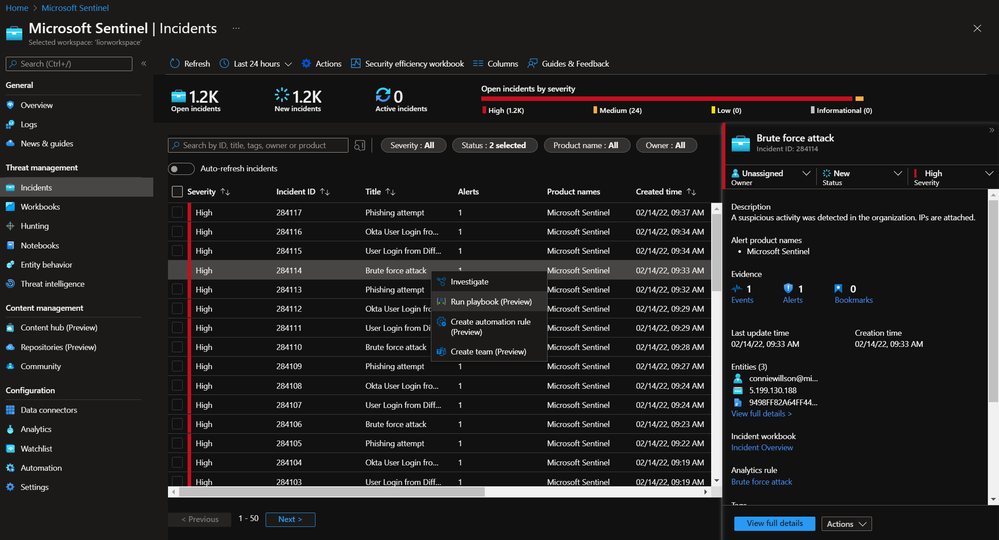Select Investigate from context menu

click(x=489, y=281)
